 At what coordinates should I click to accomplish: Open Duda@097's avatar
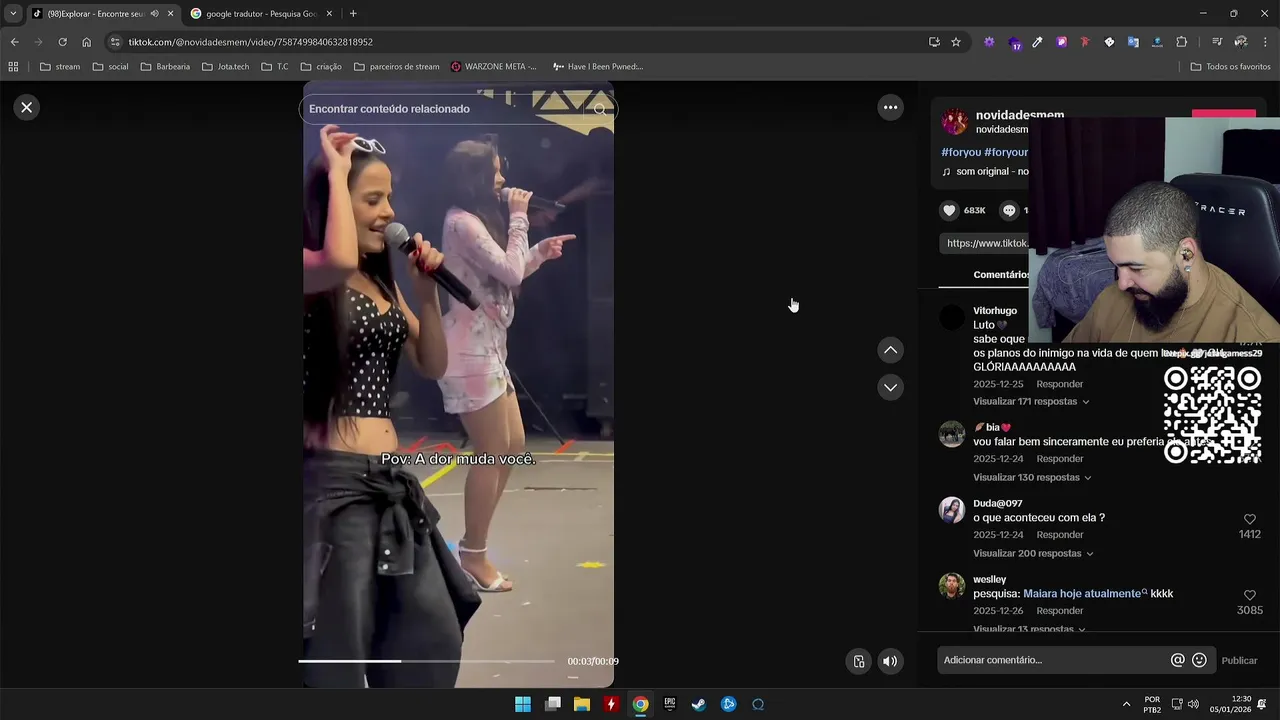coord(951,510)
